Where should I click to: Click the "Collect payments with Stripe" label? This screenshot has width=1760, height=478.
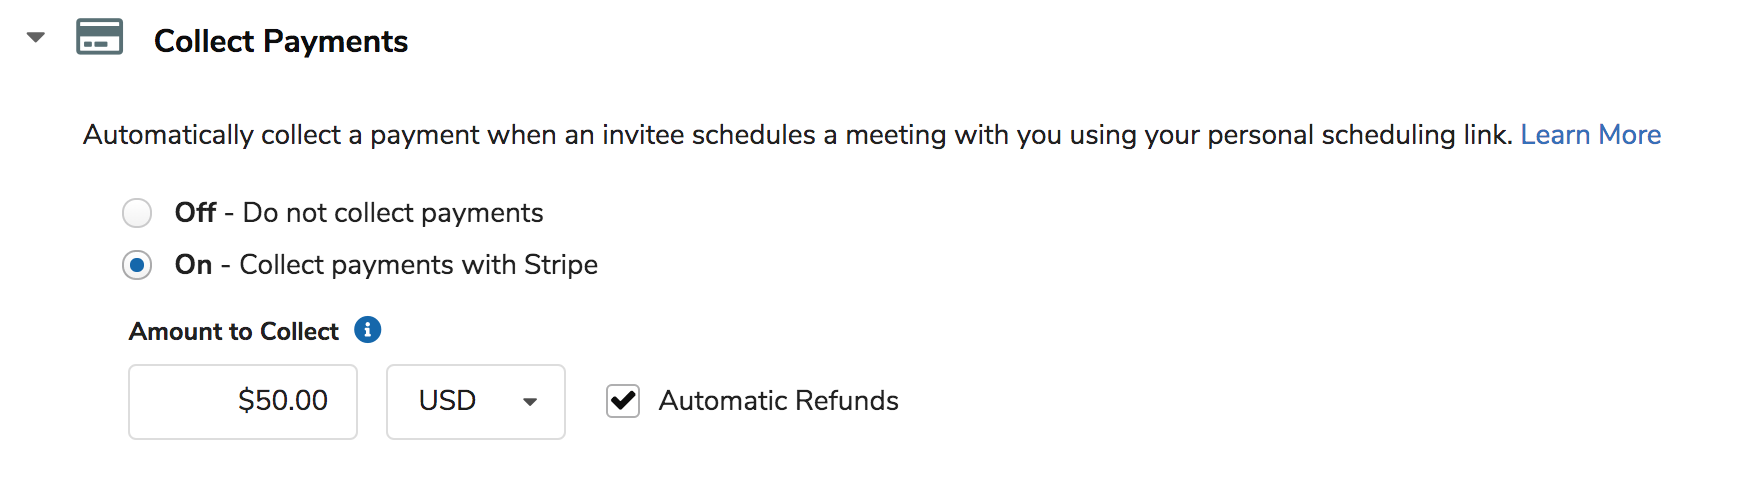point(418,265)
